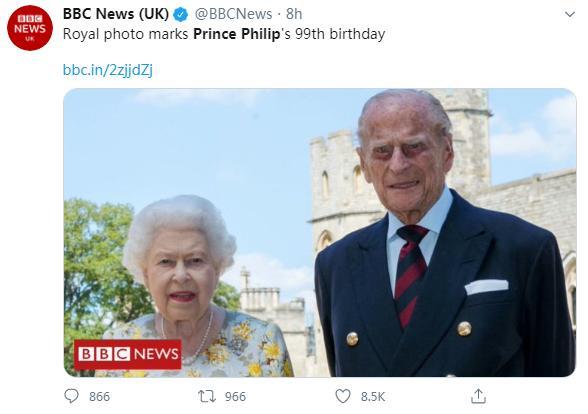The image size is (588, 414).
Task: Click the 866 replies count
Action: (99, 396)
